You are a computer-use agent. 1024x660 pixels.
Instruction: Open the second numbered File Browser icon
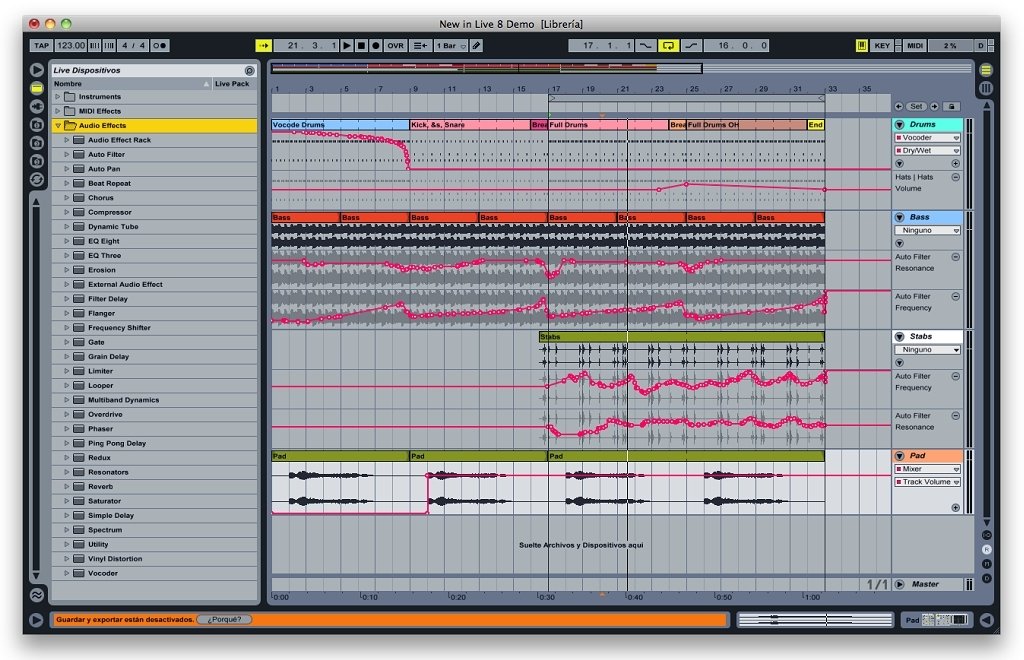[x=37, y=142]
